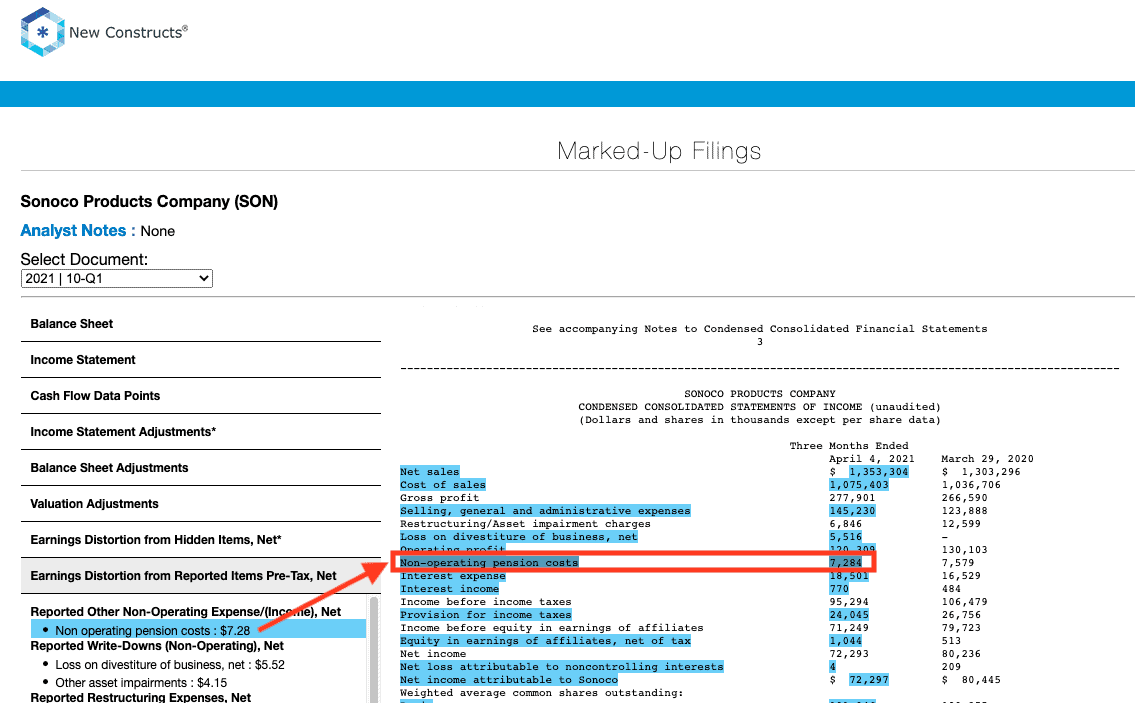This screenshot has width=1135, height=703.
Task: Click Reported Write-Downs (Non-Operating), Net heading
Action: pyautogui.click(x=157, y=646)
